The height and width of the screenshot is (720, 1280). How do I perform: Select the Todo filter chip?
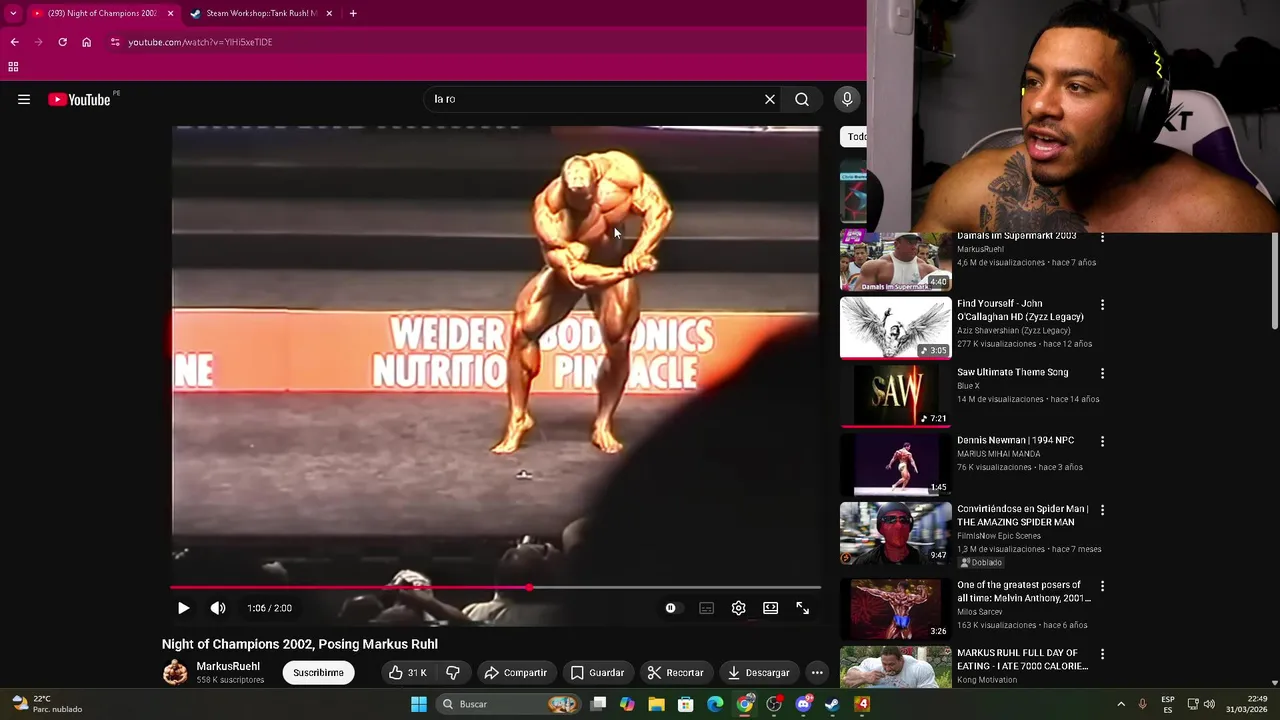854,136
